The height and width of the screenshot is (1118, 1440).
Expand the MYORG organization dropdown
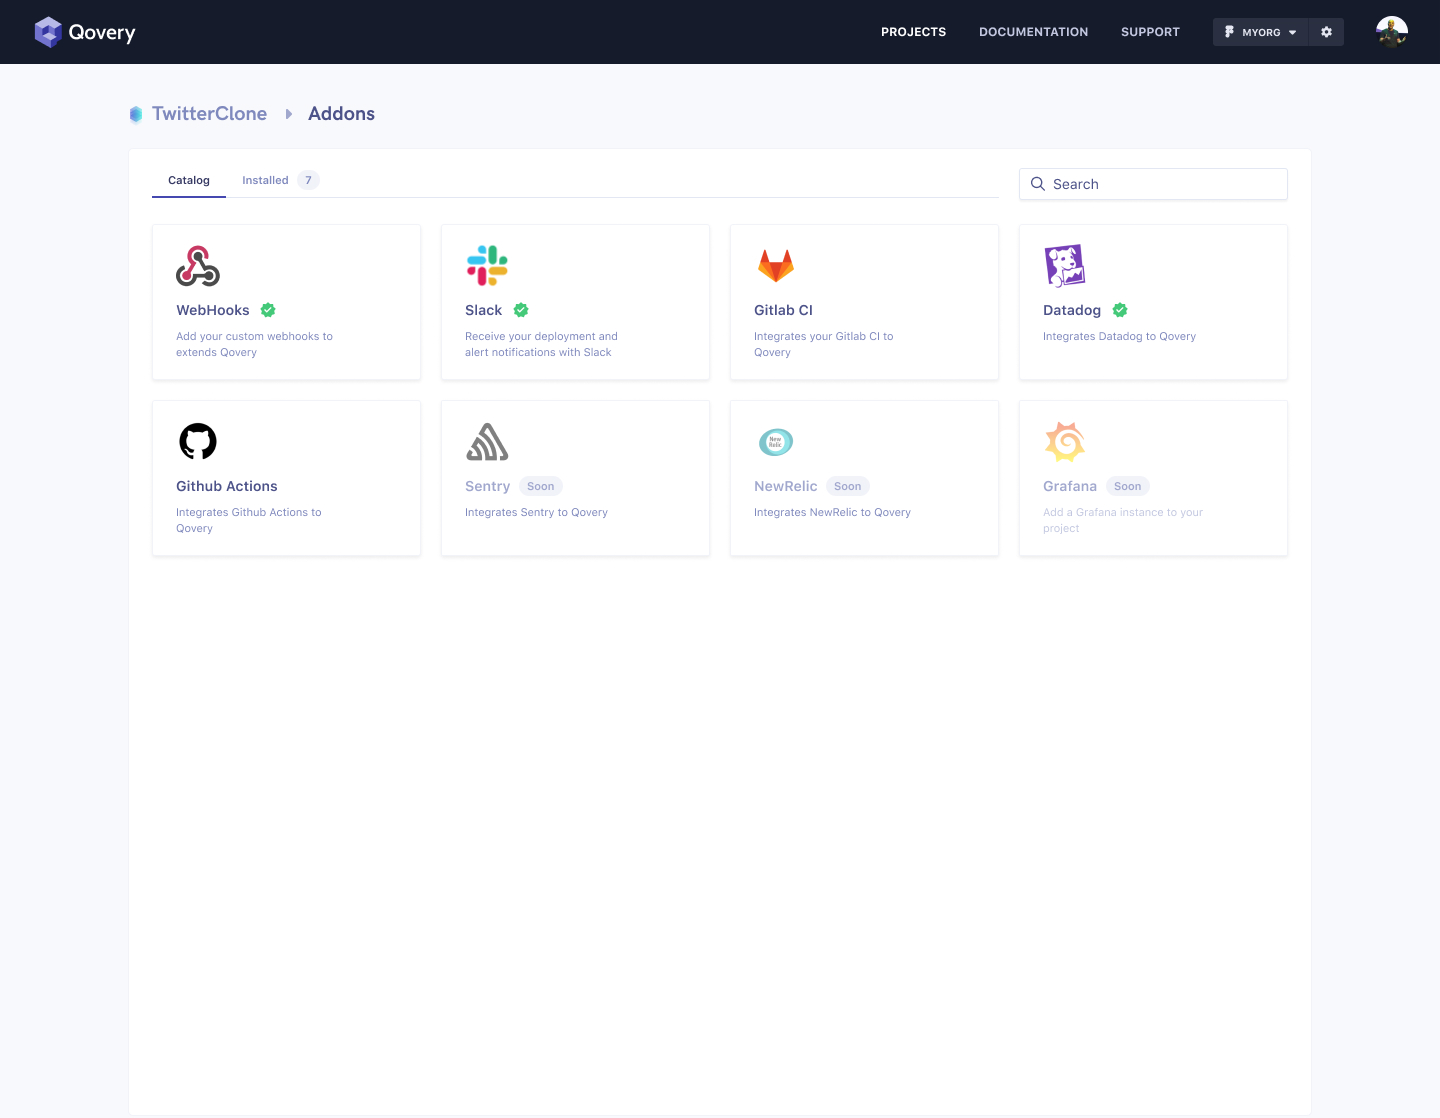coord(1261,32)
